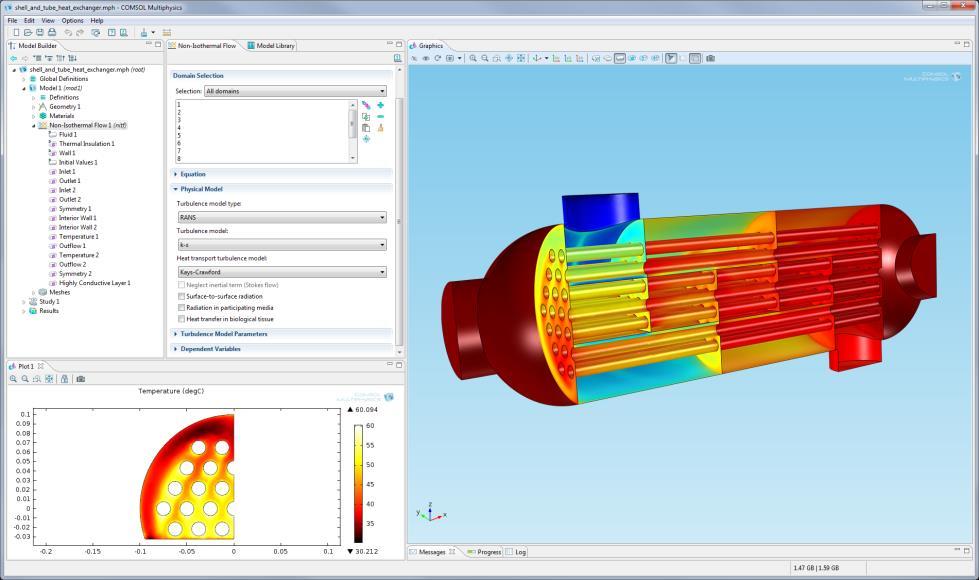Click the Redo icon in main toolbar
Viewport: 979px width, 580px height.
(80, 32)
